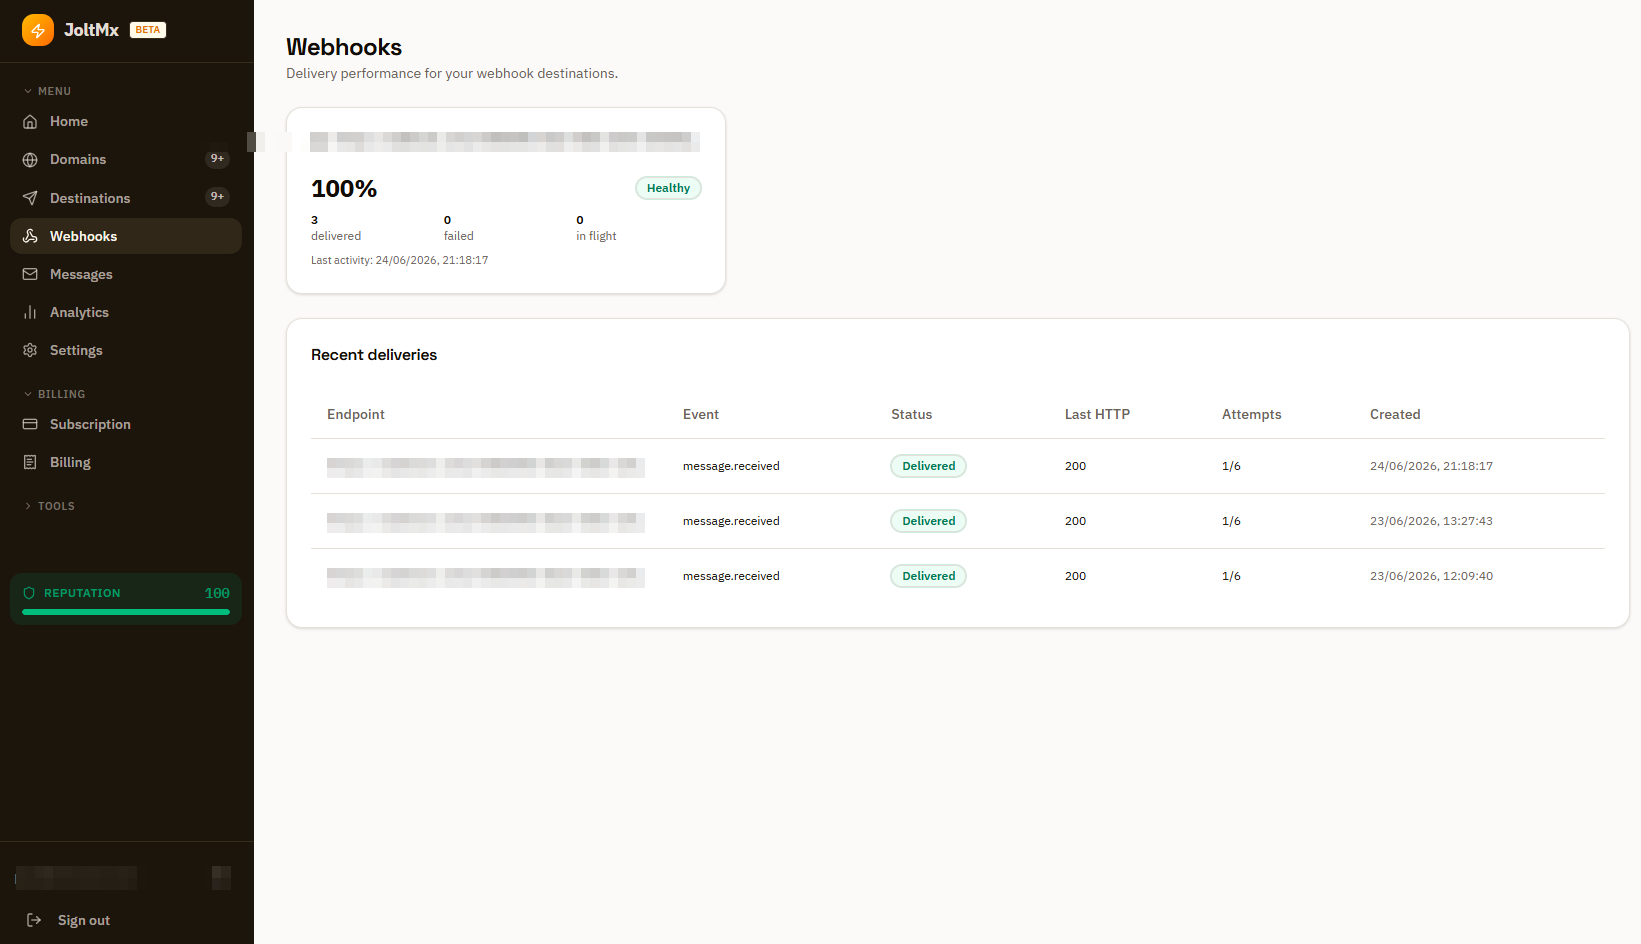The image size is (1641, 944).
Task: Expand the TOOLS section
Action: (x=49, y=506)
